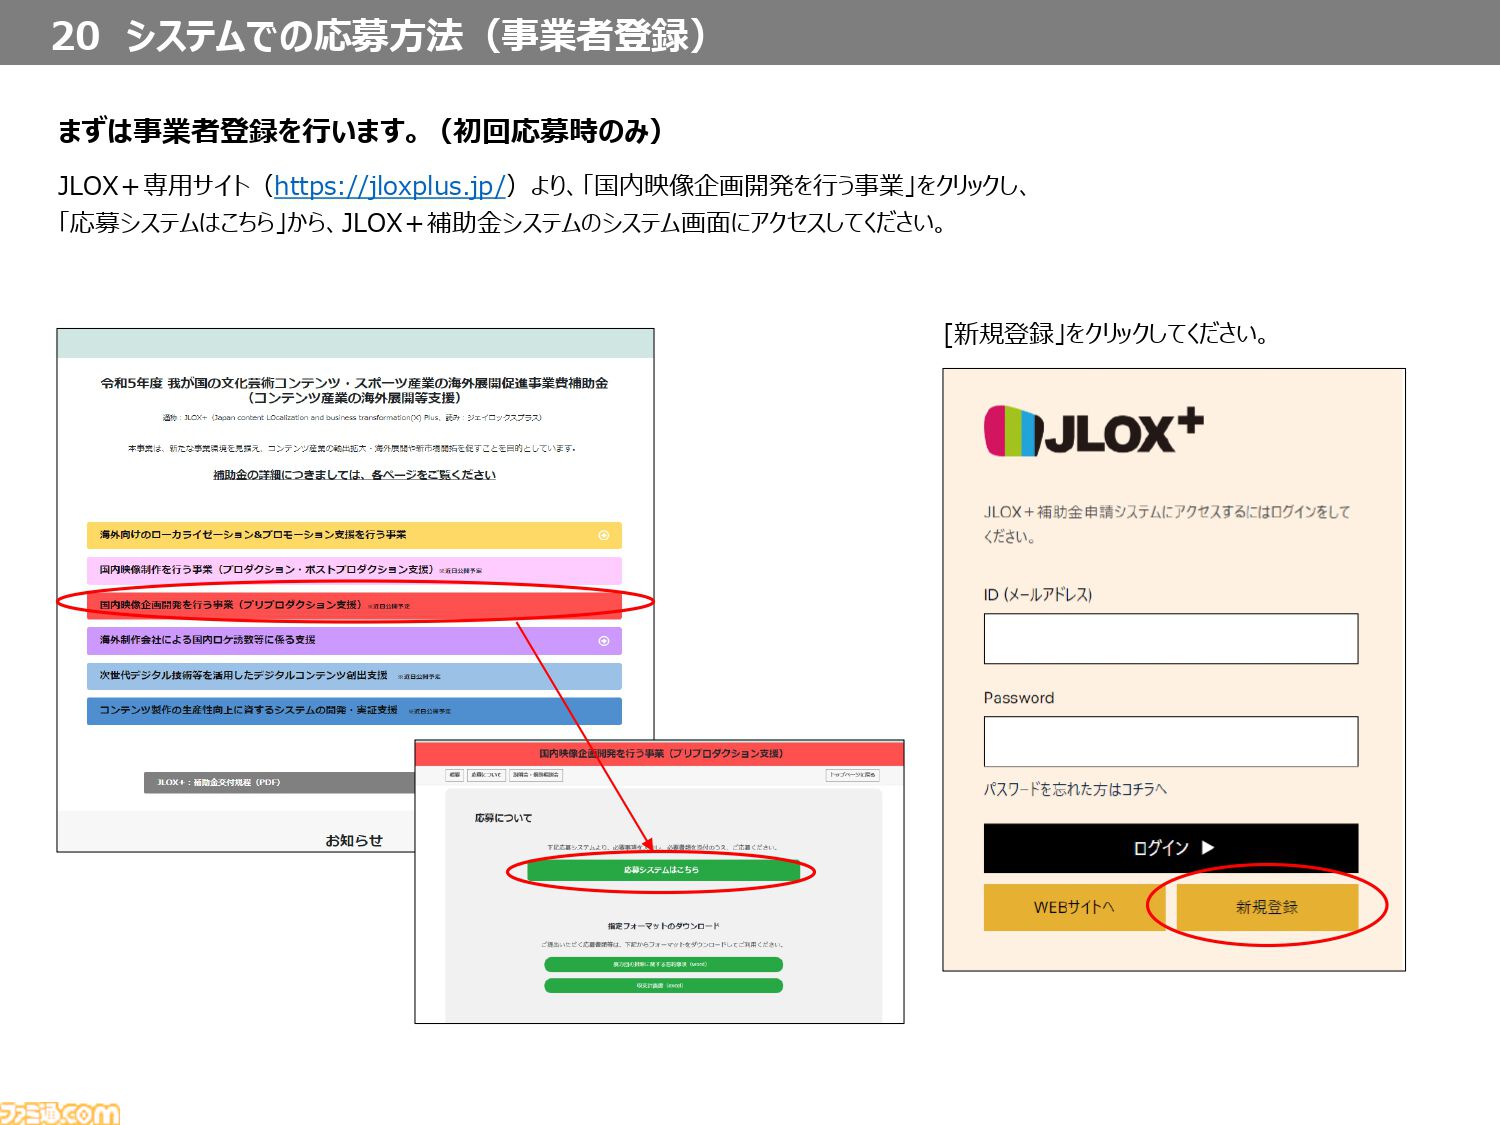
Task: Open yellow 海外向けのローカライゼーション&プロモーション banner
Action: pyautogui.click(x=354, y=535)
